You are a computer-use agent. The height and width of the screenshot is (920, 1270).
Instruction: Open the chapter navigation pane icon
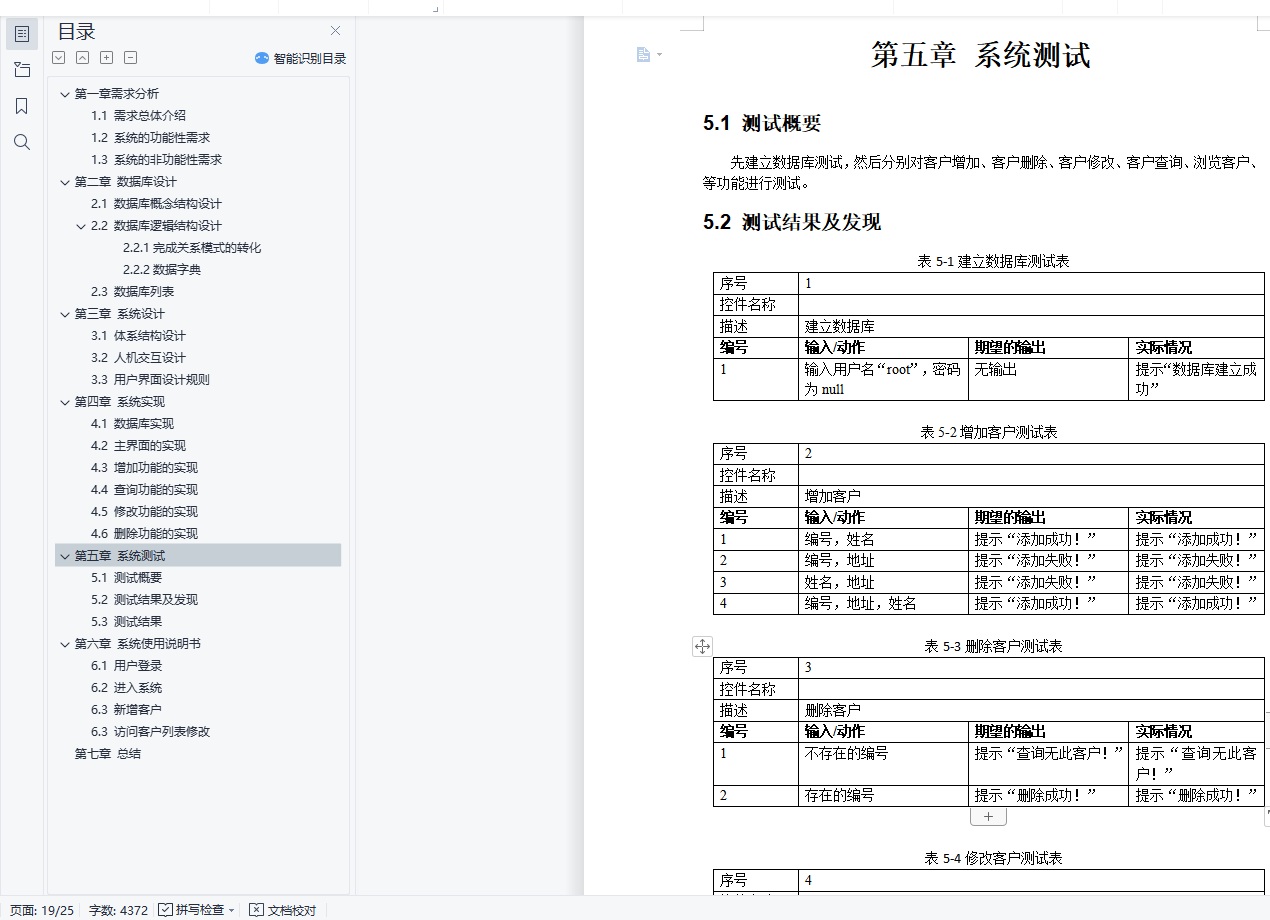(22, 70)
